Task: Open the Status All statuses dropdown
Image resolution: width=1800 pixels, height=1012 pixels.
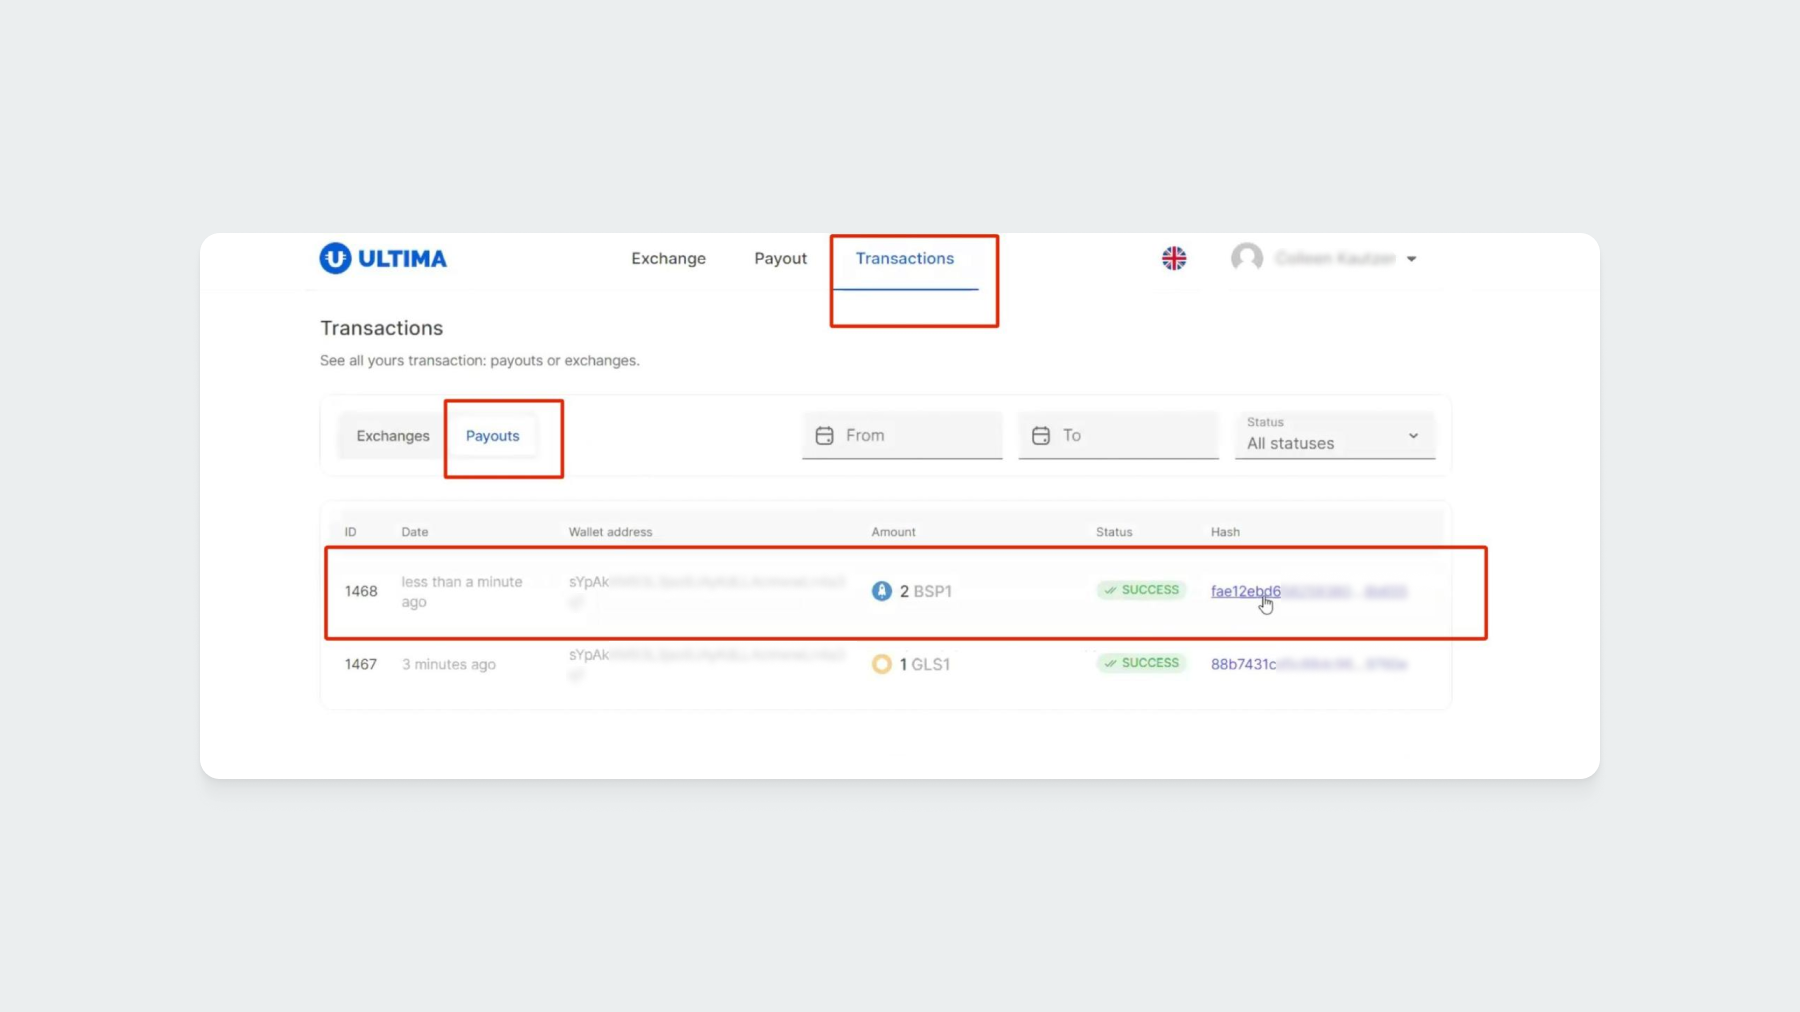Action: 1334,436
